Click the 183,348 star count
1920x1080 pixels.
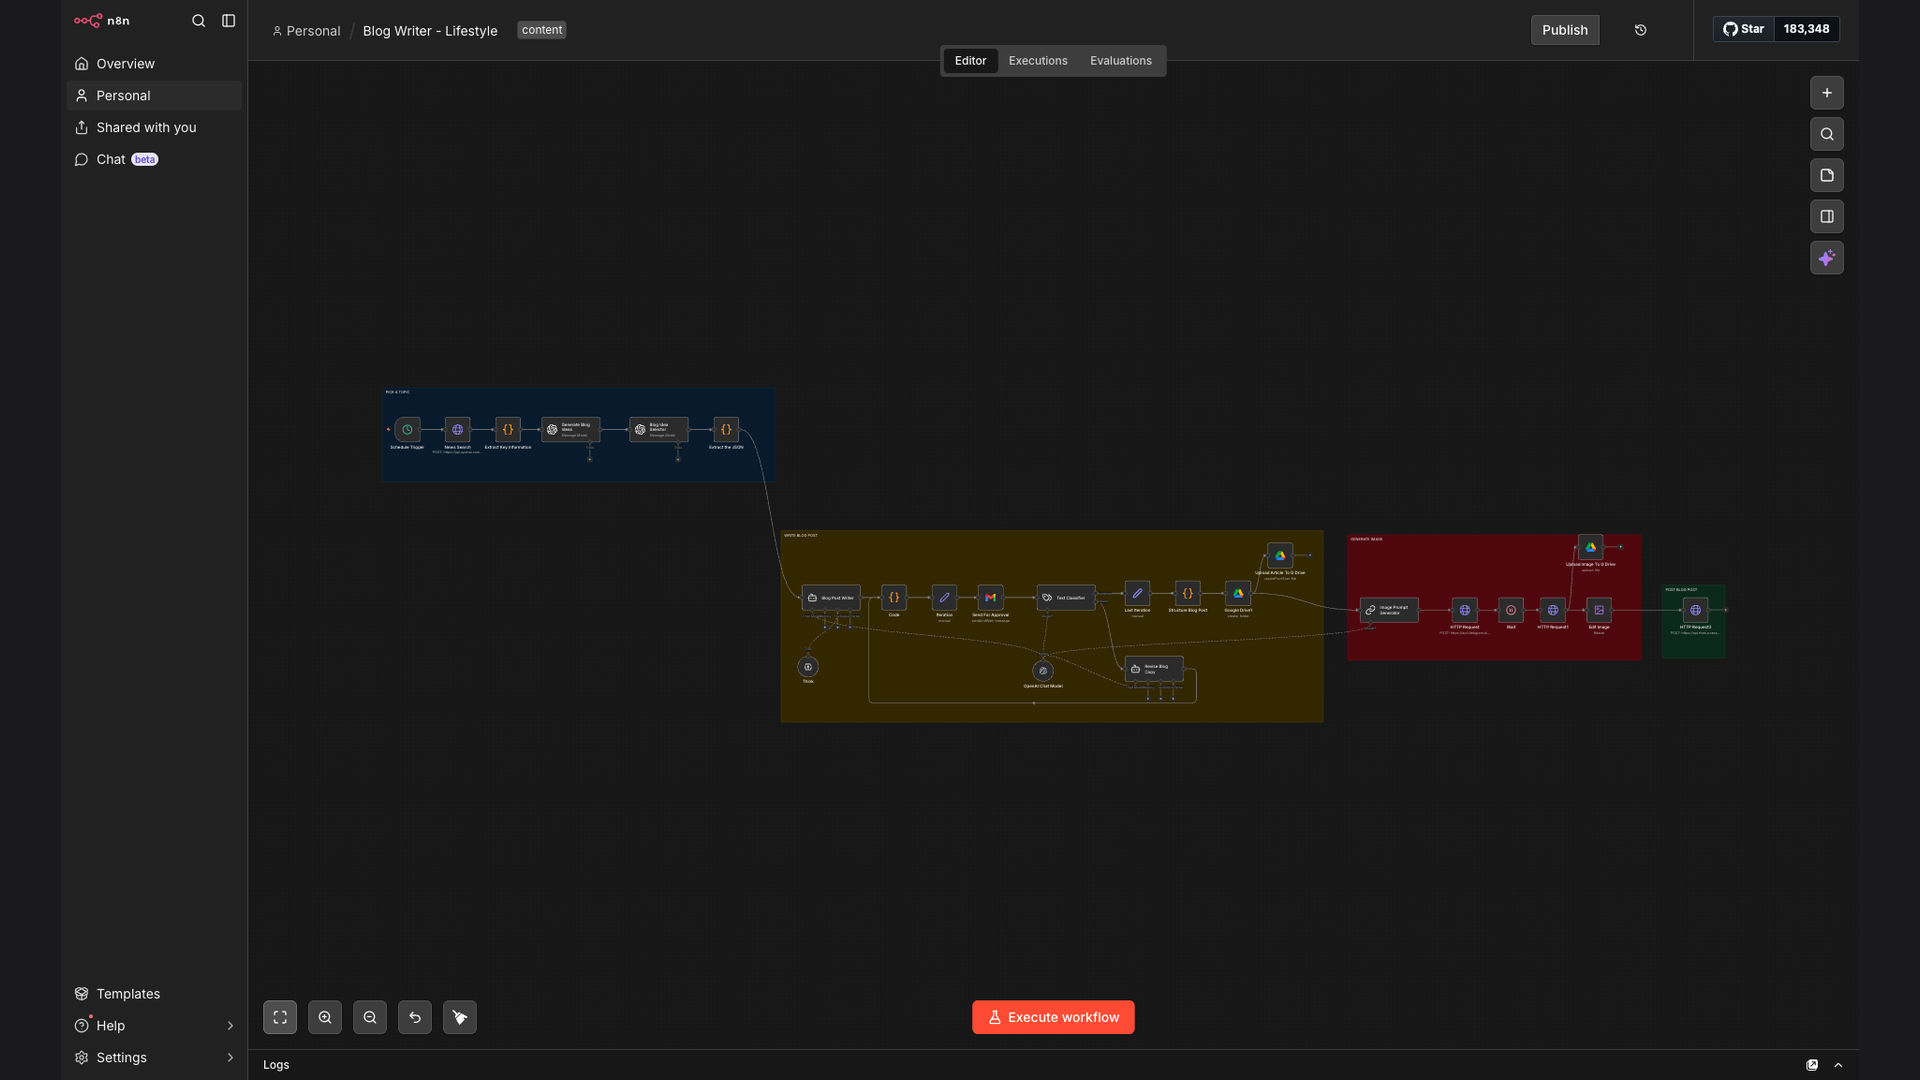coord(1806,29)
